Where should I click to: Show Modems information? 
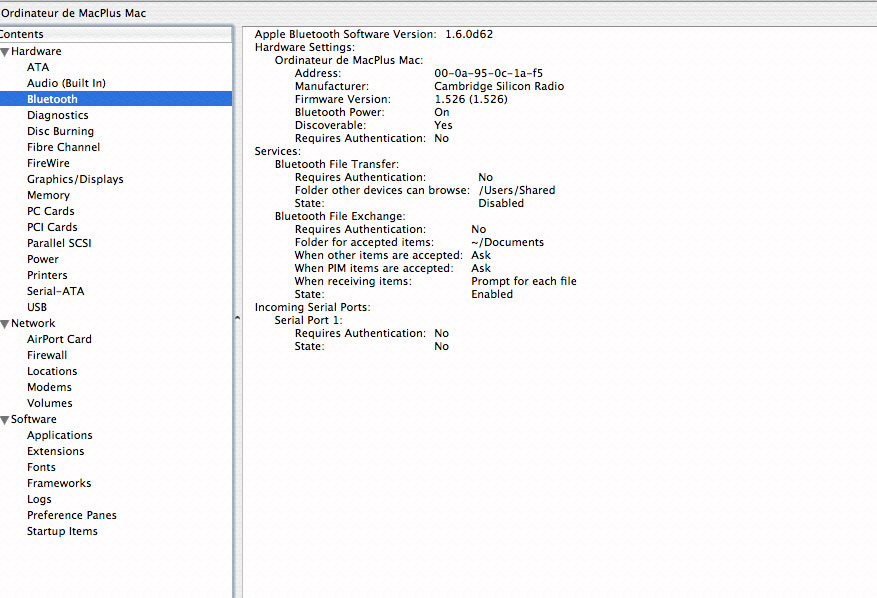tap(49, 387)
